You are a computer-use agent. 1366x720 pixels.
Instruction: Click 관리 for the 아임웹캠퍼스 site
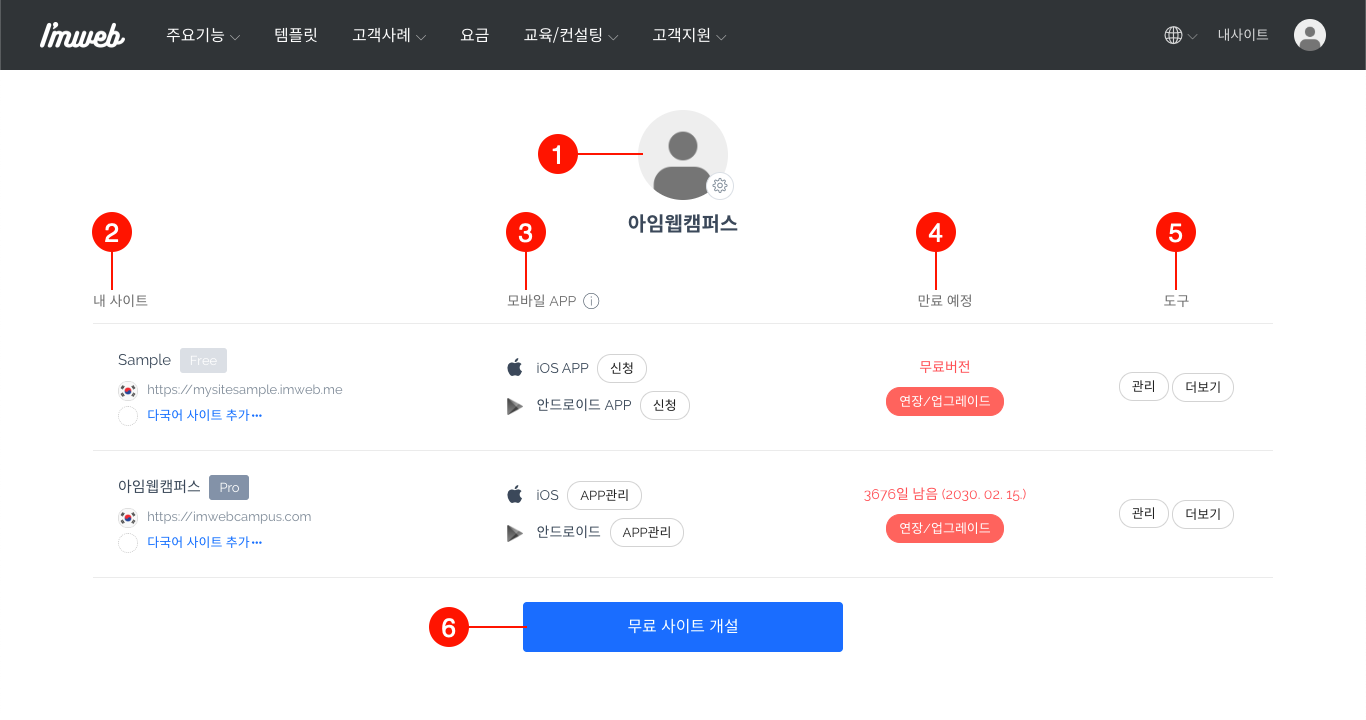pos(1144,514)
